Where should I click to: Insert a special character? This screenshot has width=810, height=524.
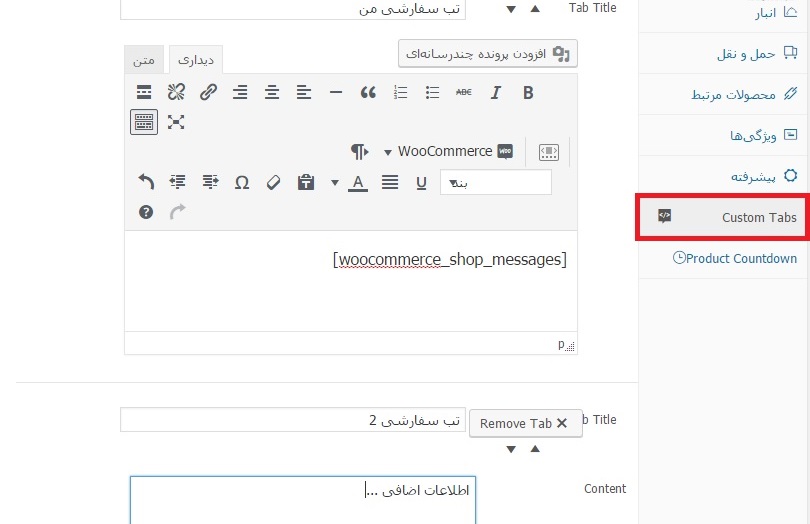coord(242,182)
